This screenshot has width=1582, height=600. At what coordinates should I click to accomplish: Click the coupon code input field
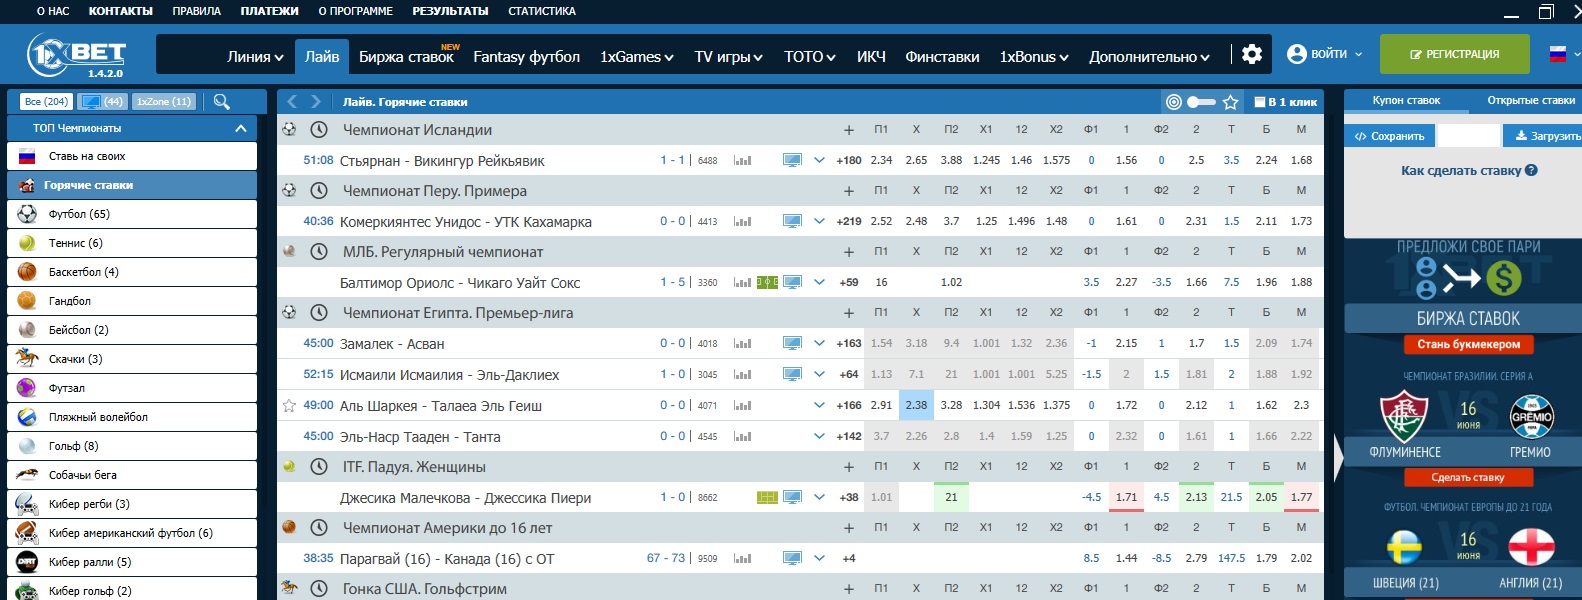click(1468, 136)
